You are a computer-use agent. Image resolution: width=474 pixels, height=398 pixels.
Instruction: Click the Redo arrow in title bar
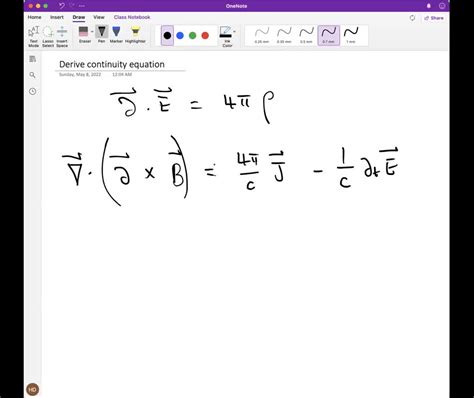[72, 6]
